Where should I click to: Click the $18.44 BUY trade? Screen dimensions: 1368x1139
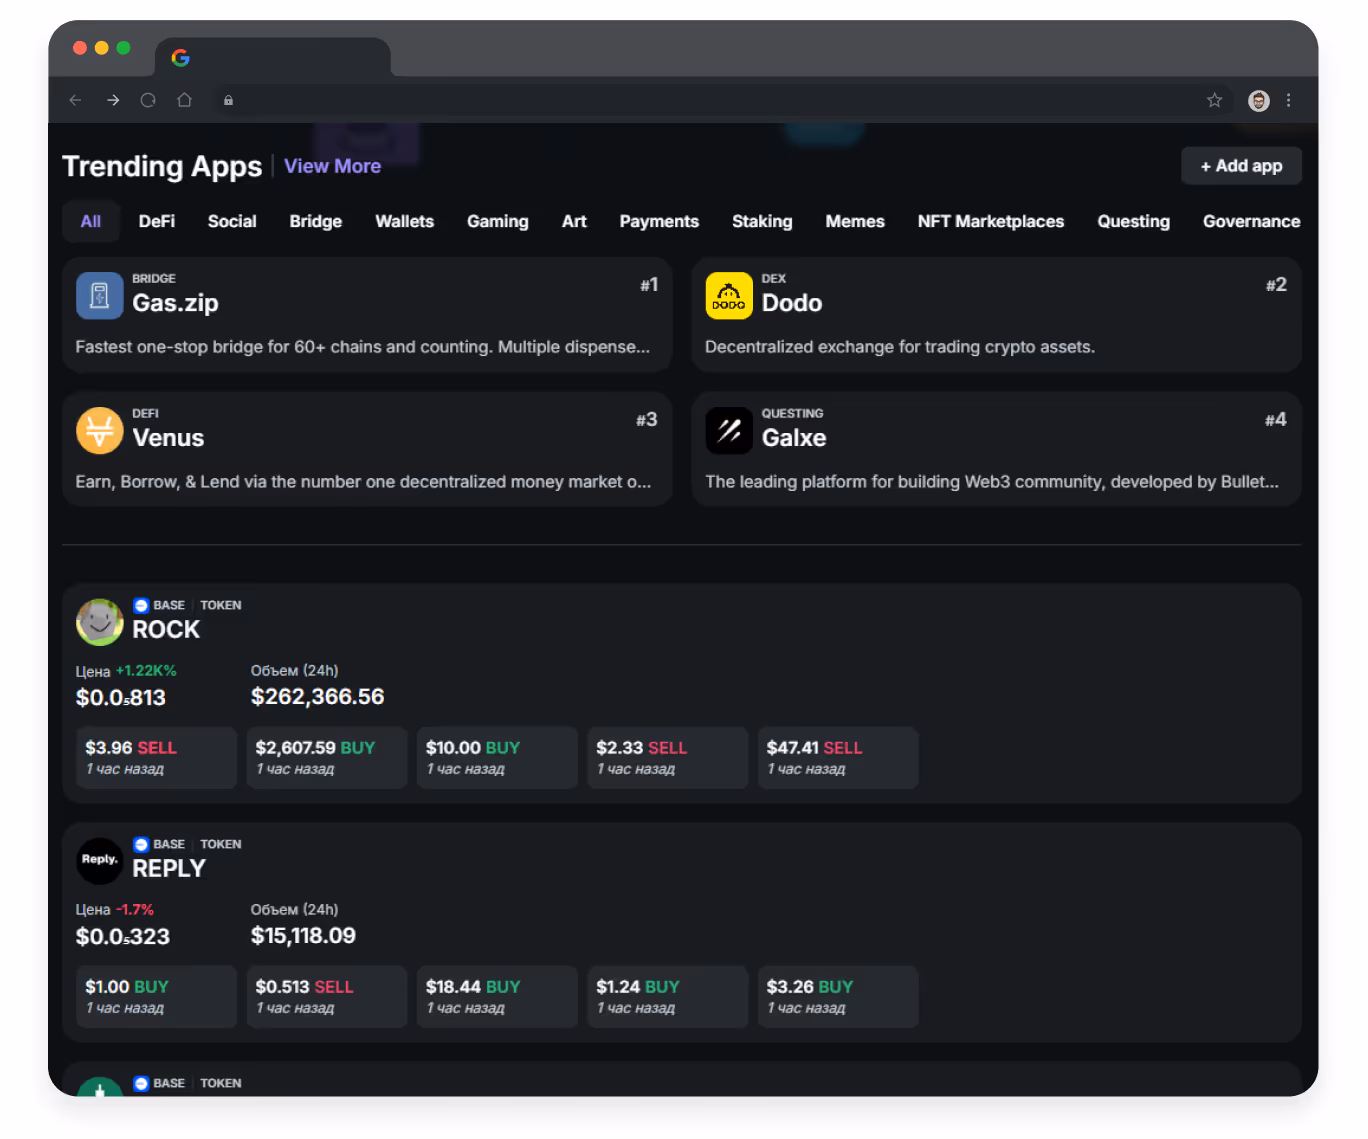point(497,996)
